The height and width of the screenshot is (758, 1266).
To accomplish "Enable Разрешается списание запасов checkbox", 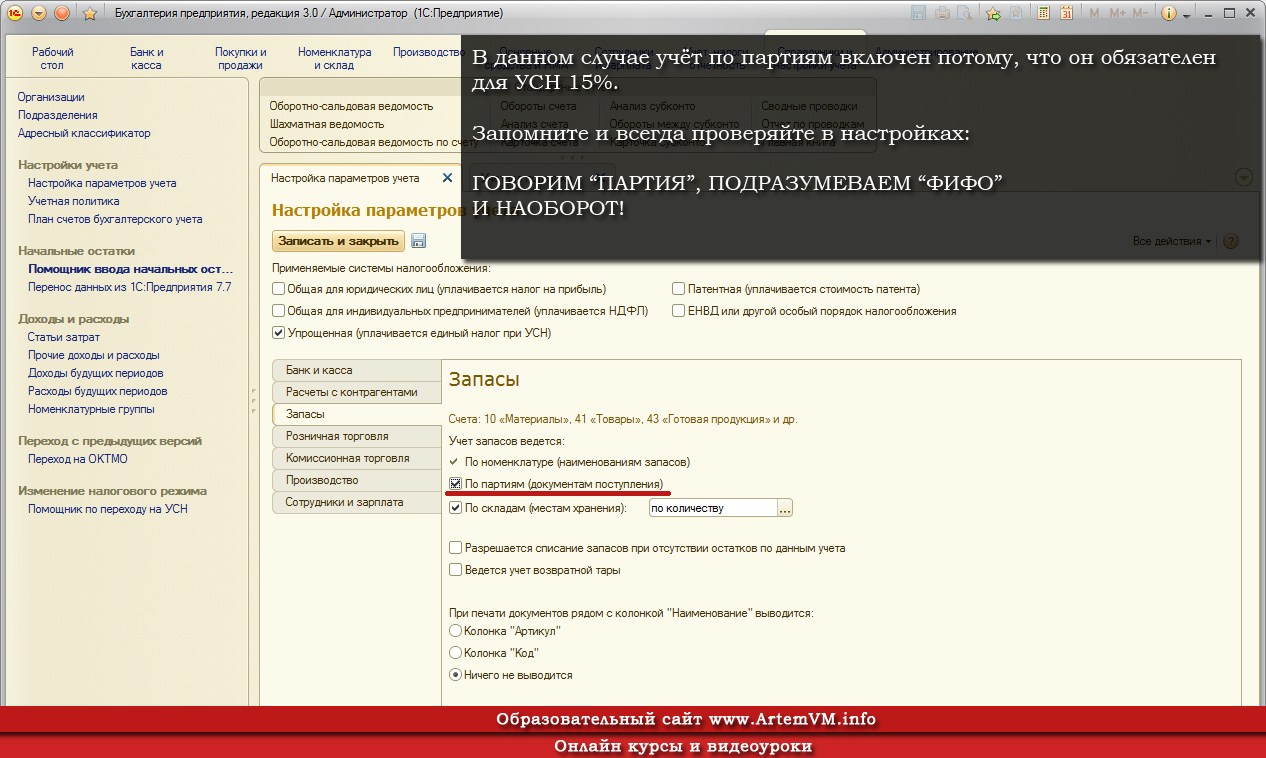I will [x=456, y=548].
